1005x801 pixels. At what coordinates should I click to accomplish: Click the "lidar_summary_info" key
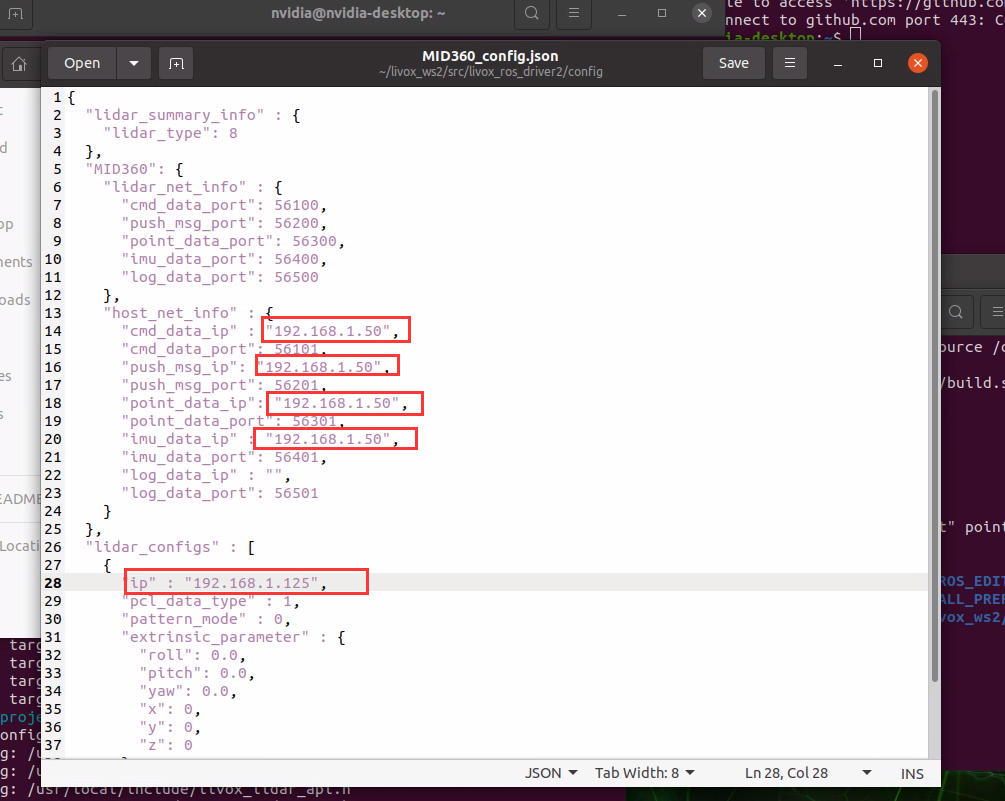[x=175, y=115]
